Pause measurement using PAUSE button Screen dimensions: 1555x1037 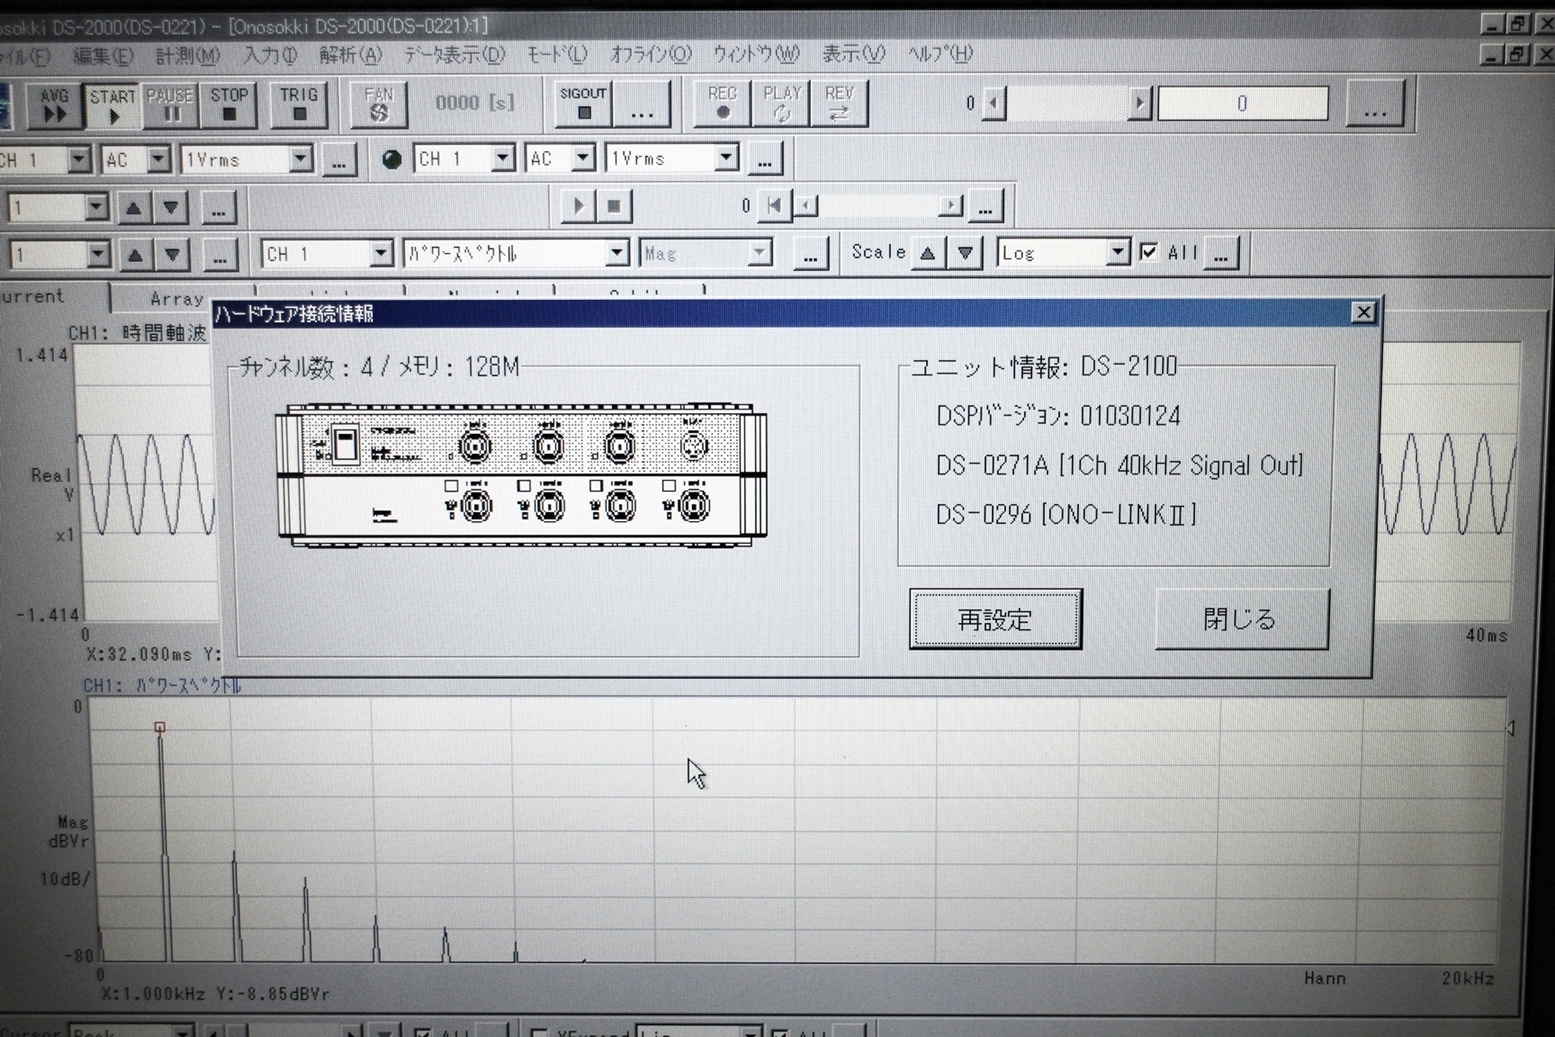[x=170, y=105]
